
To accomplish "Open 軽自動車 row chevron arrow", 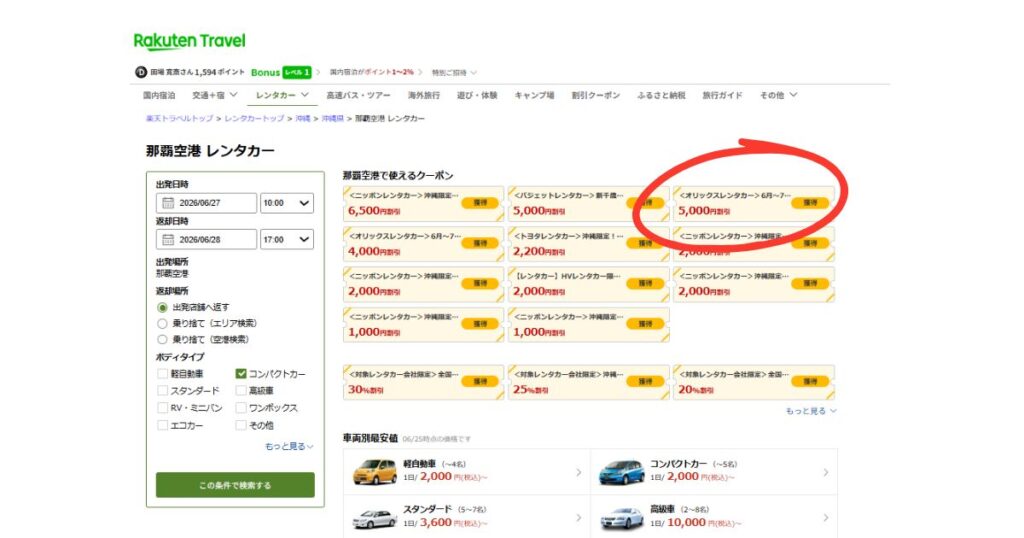I will pyautogui.click(x=579, y=472).
